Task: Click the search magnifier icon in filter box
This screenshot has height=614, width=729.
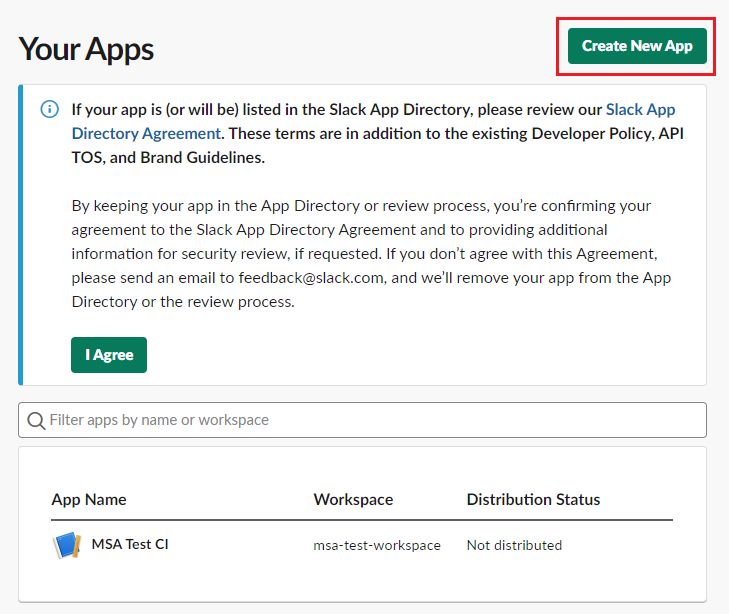Action: point(36,421)
